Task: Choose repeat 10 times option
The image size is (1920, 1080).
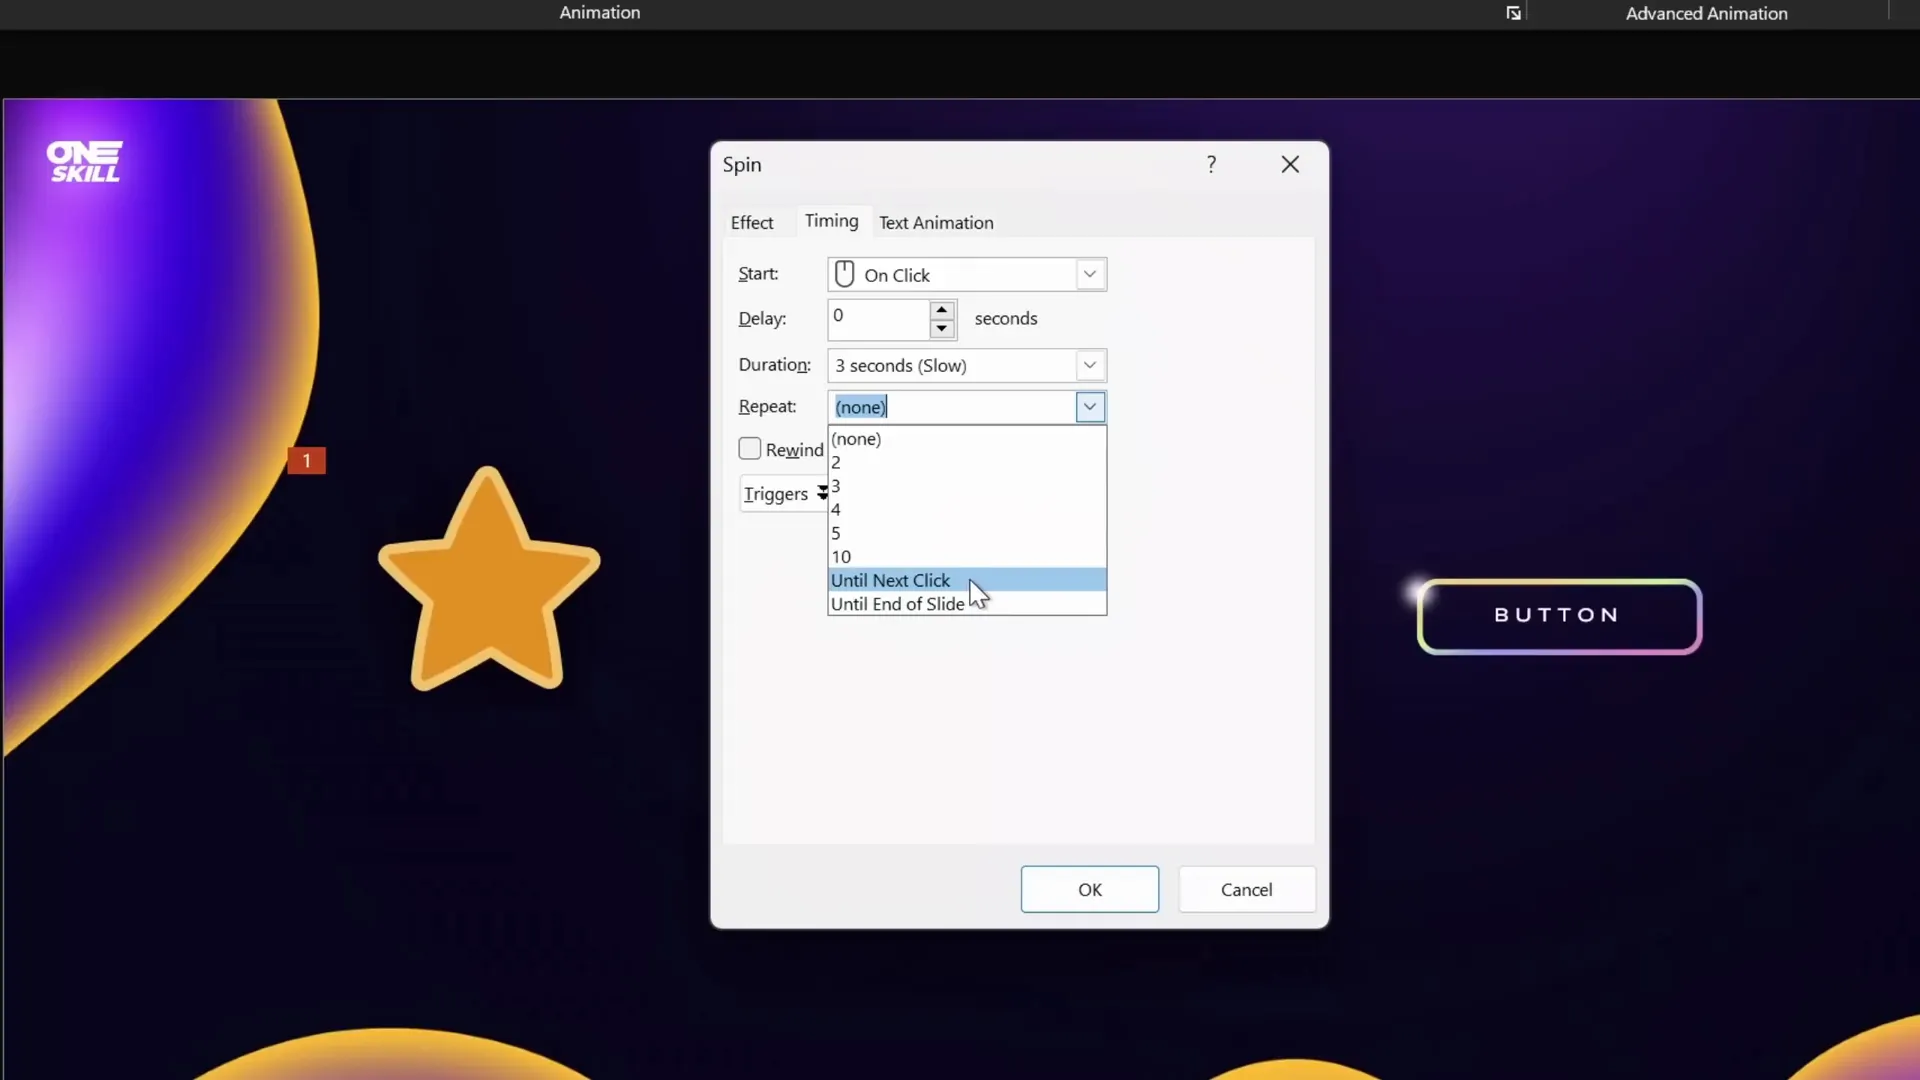Action: point(967,557)
